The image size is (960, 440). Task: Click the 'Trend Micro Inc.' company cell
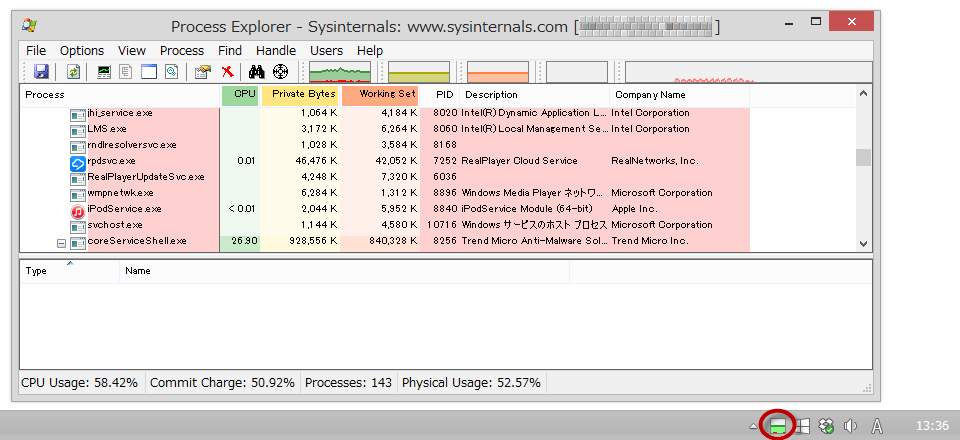click(x=650, y=241)
